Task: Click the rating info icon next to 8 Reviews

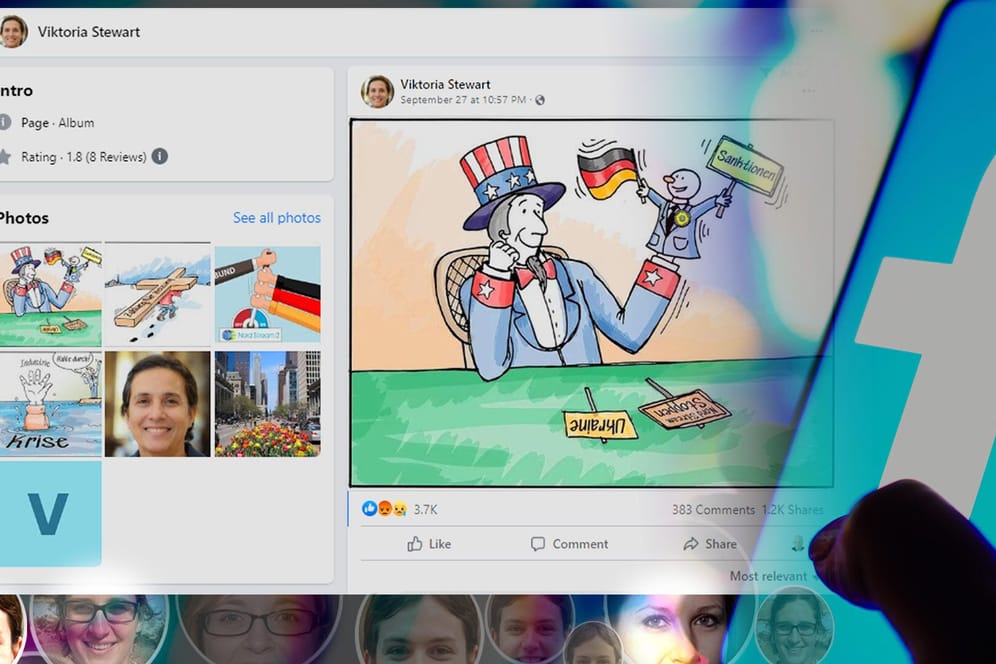Action: [160, 156]
